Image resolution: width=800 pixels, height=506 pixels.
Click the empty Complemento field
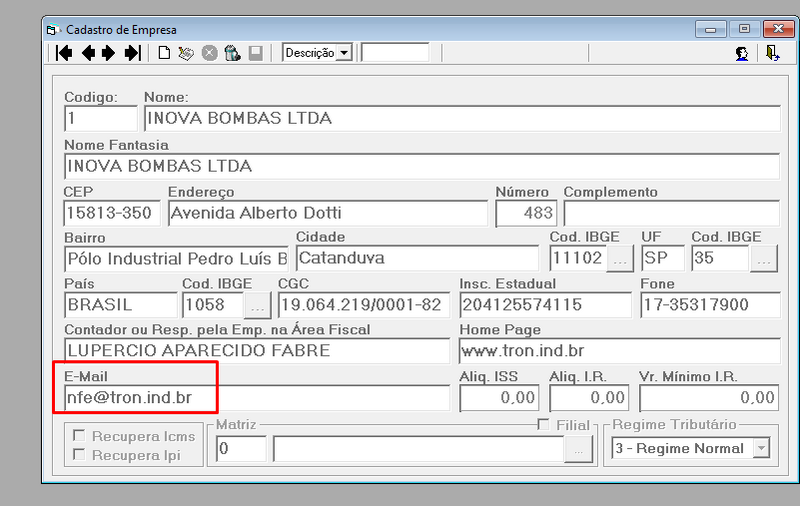[671, 213]
